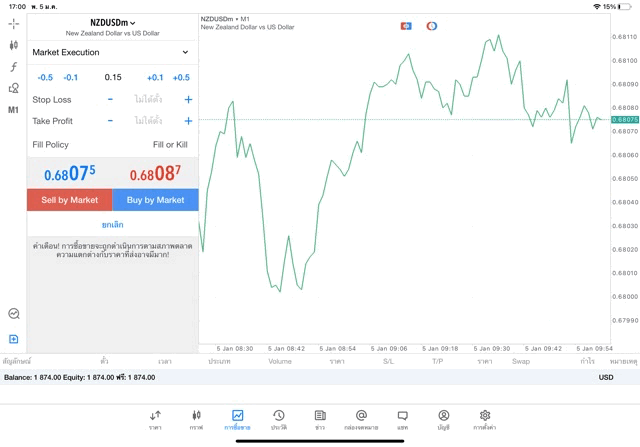
Task: Tap the sell price 0.68075
Action: (x=70, y=173)
